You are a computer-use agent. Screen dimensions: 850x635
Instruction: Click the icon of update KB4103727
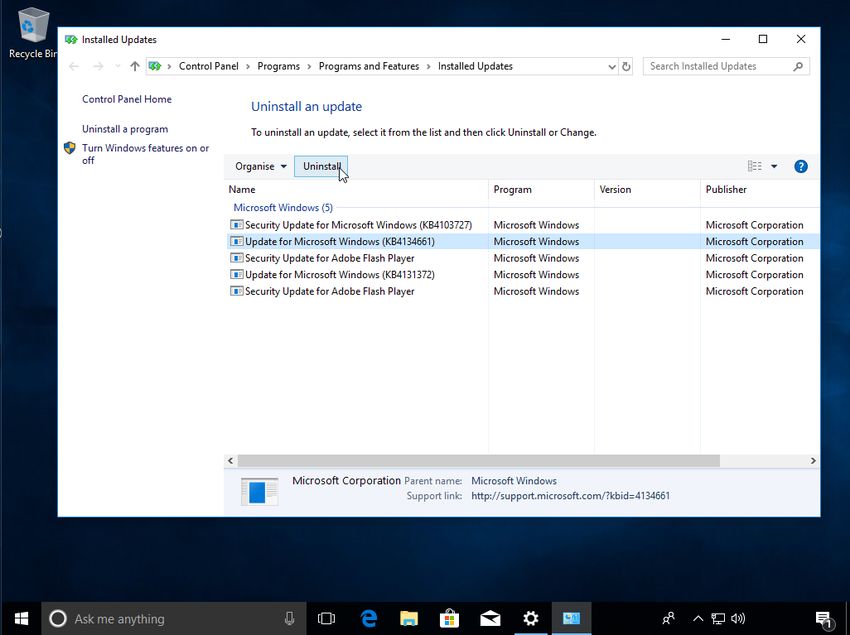point(236,225)
